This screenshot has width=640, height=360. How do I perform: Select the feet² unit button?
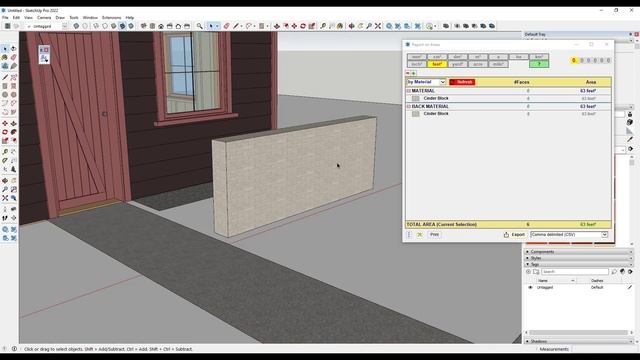(x=437, y=64)
